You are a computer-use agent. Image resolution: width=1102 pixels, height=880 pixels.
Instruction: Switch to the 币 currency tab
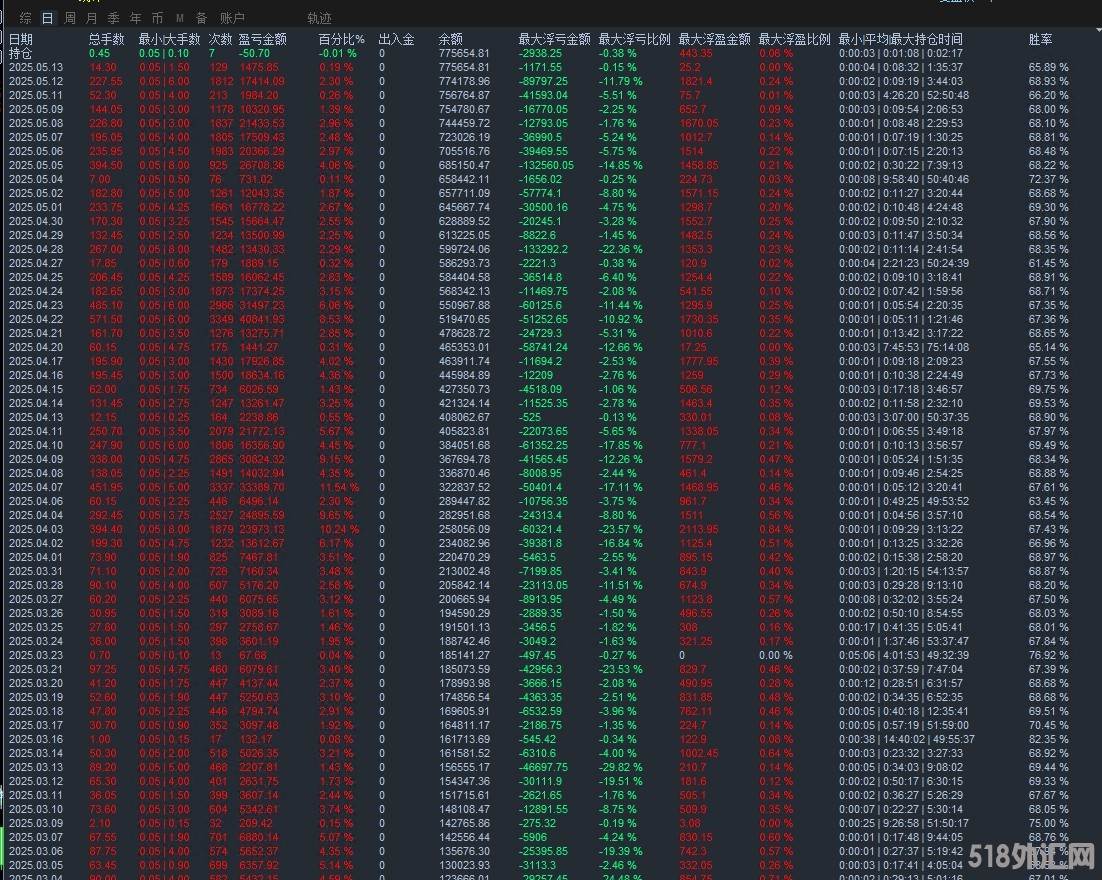point(157,18)
